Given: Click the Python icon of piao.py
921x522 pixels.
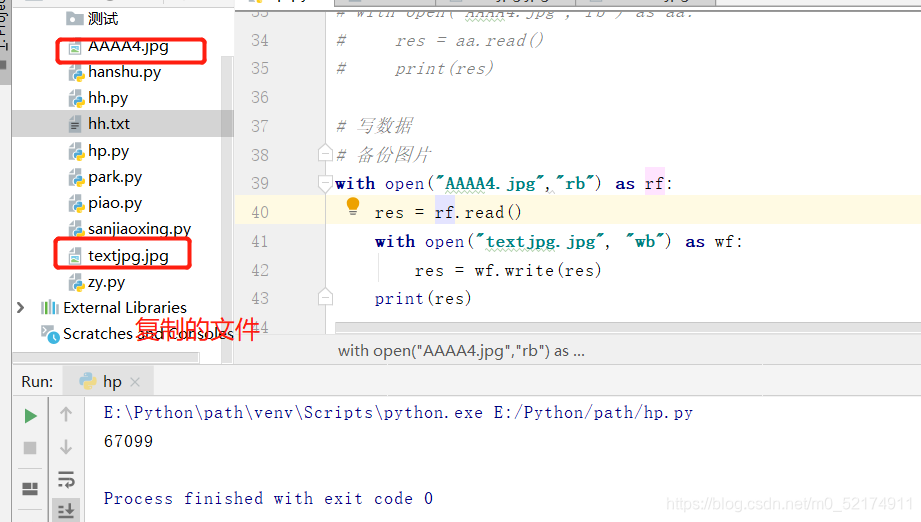Looking at the screenshot, I should pyautogui.click(x=76, y=204).
